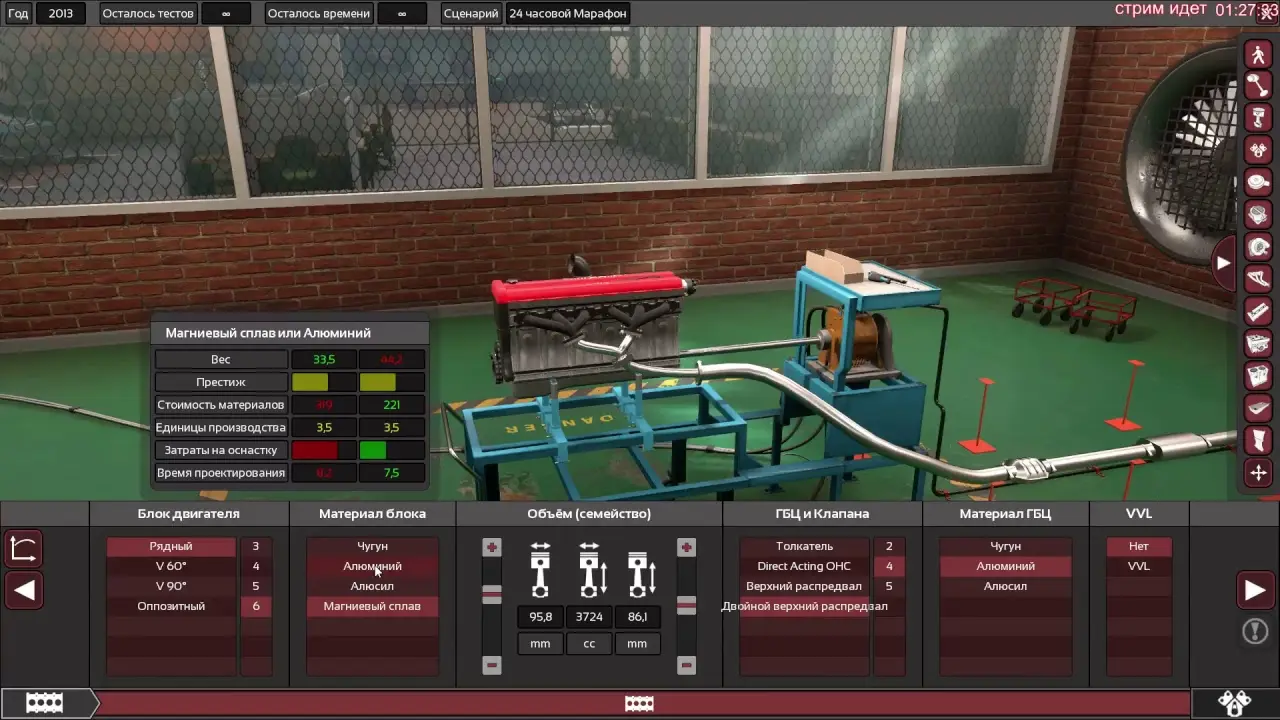The height and width of the screenshot is (720, 1280).
Task: Increase stroke with right plus button
Action: pyautogui.click(x=686, y=547)
